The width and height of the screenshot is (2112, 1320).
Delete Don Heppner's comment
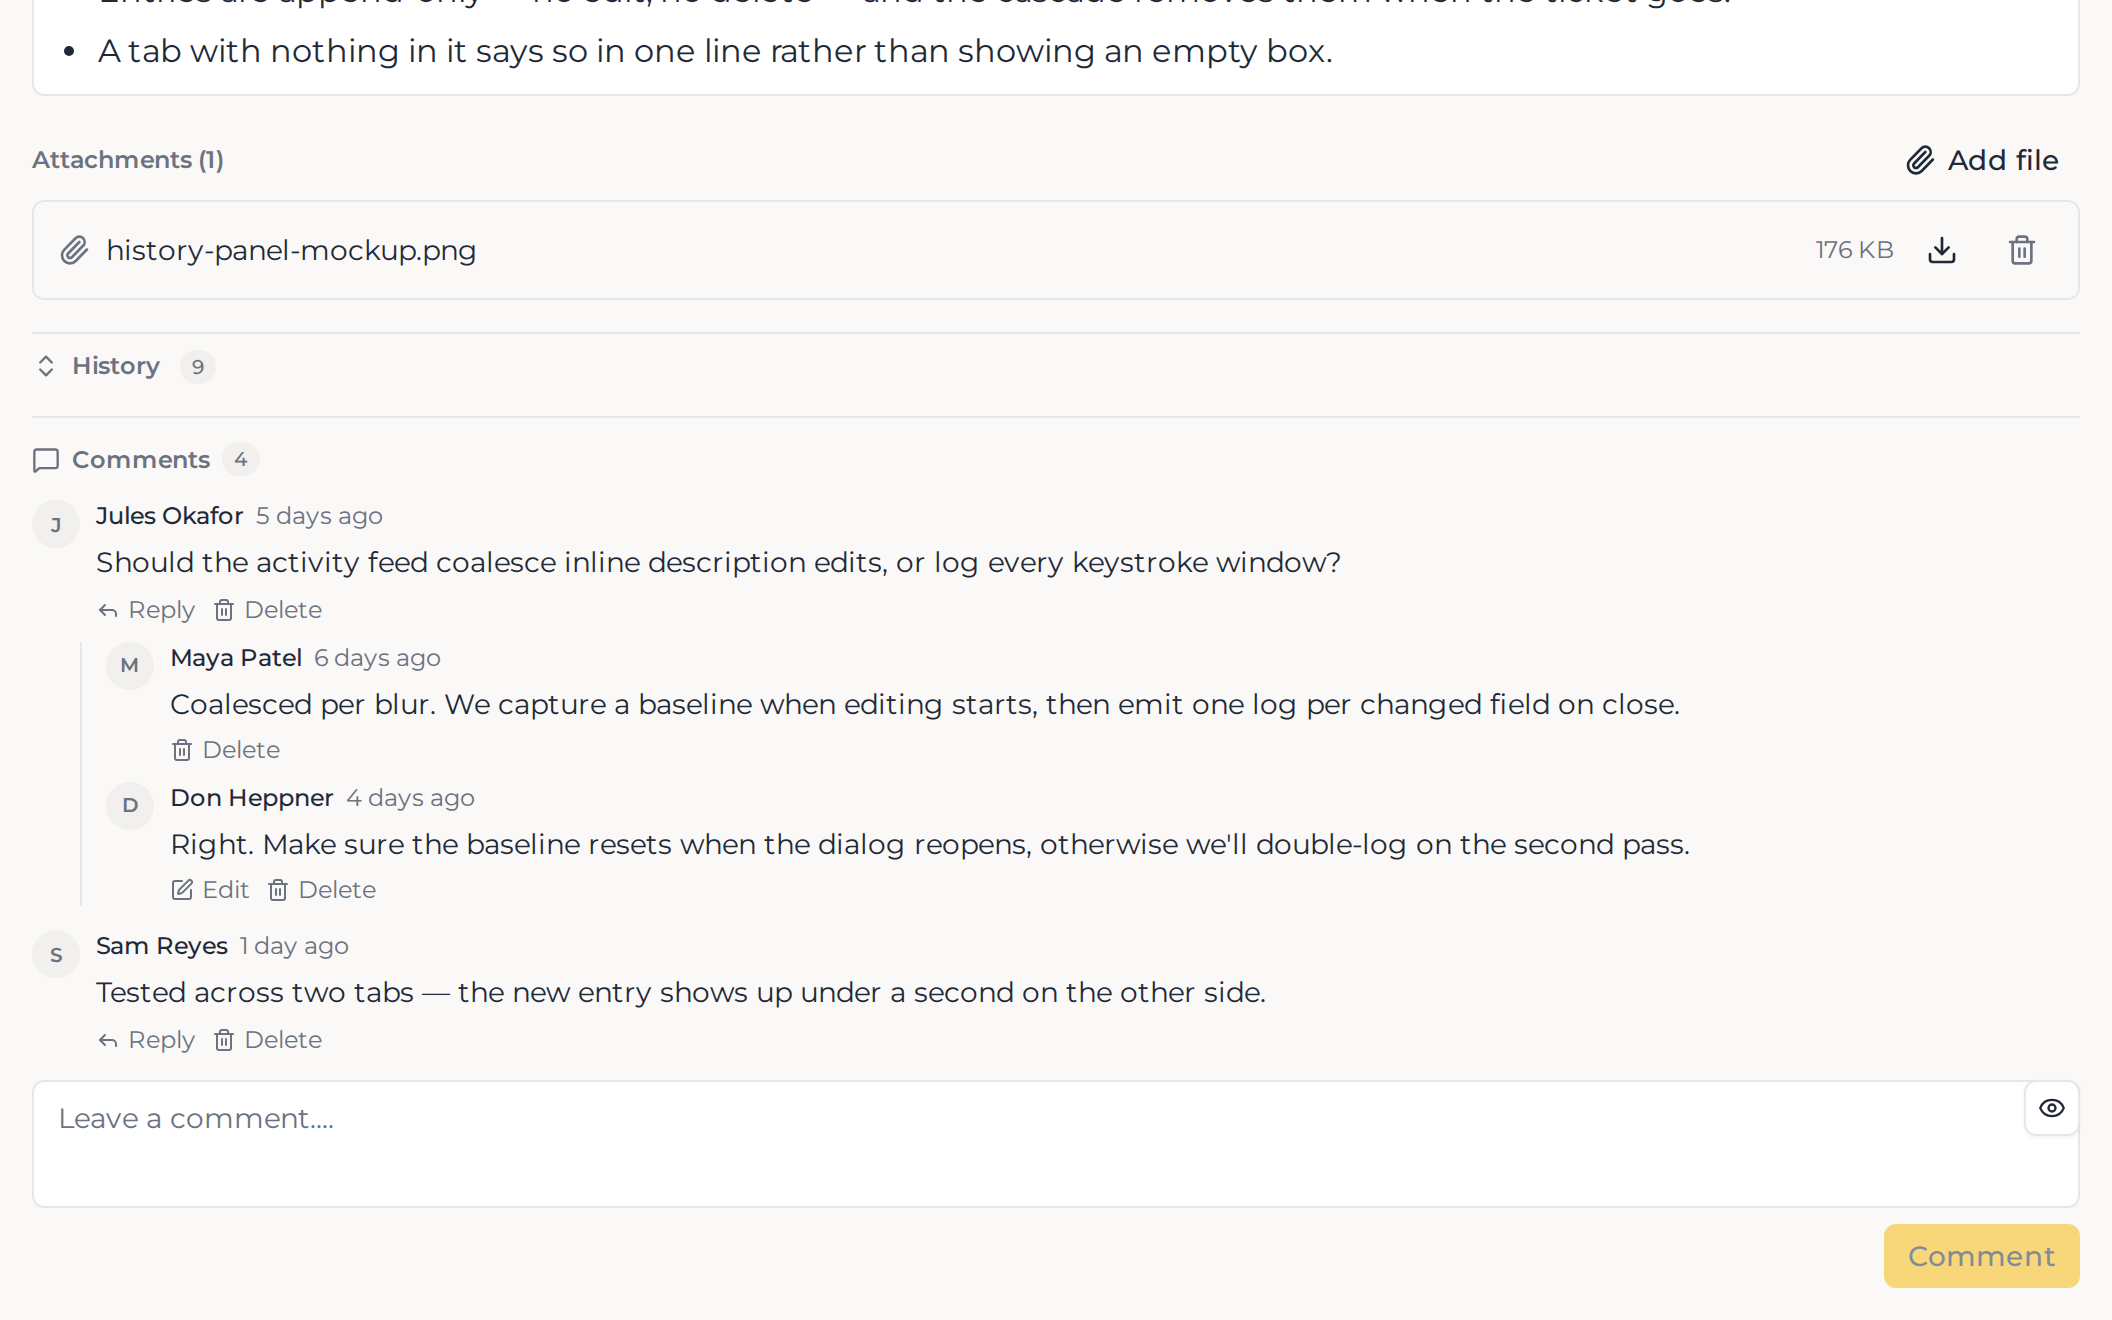point(322,890)
